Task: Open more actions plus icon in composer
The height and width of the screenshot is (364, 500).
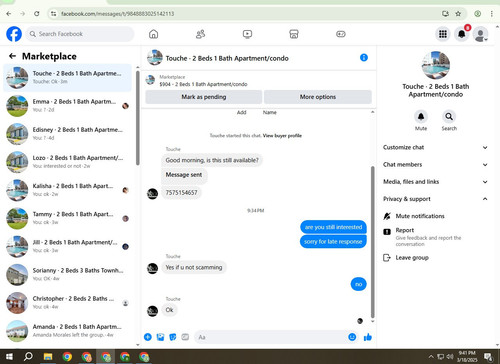Action: point(148,337)
